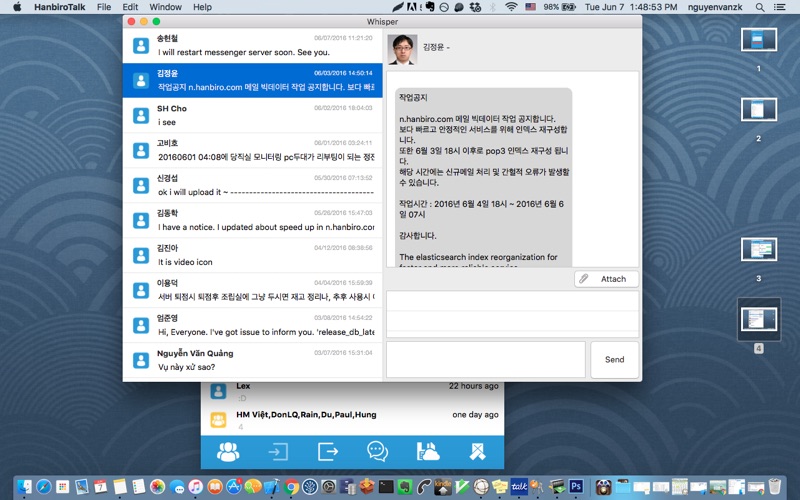Click Lex's avatar in the background window

tap(218, 391)
